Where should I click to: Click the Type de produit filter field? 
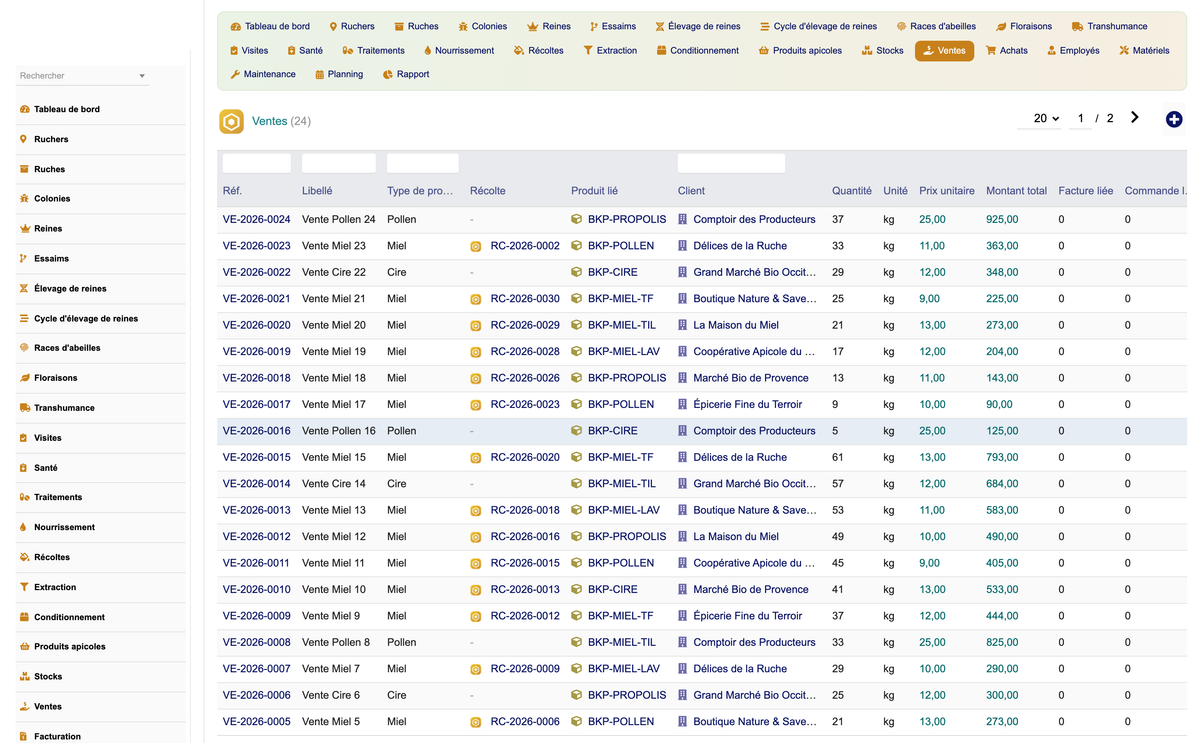tap(423, 163)
